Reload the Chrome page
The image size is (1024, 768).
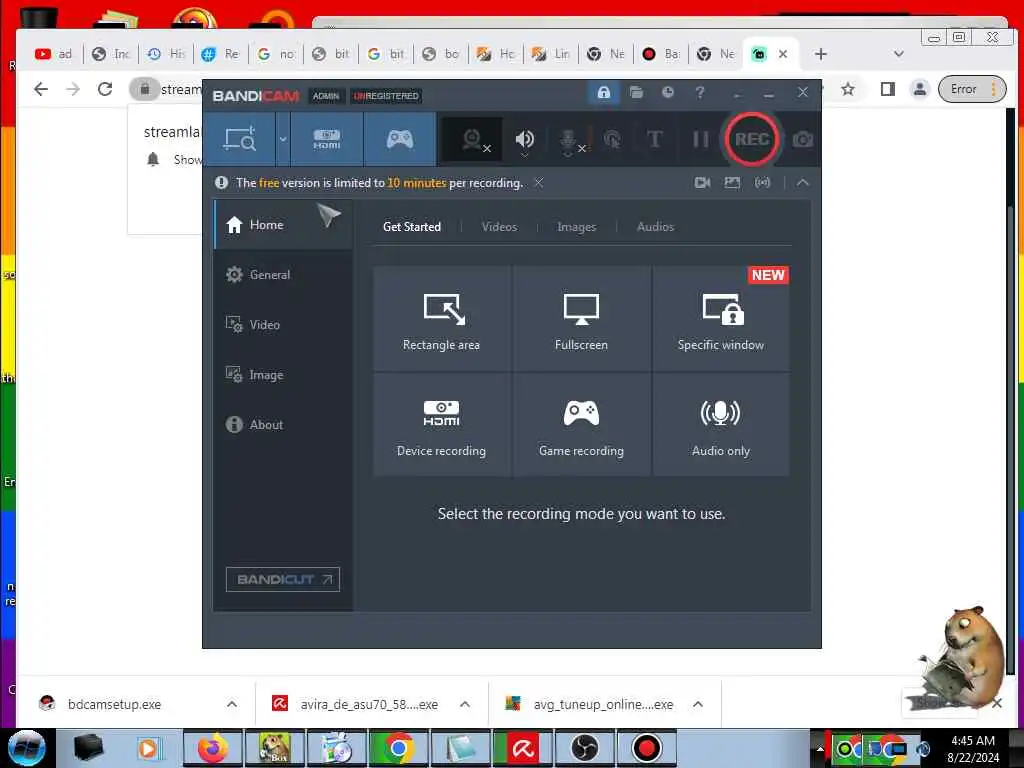tap(104, 89)
